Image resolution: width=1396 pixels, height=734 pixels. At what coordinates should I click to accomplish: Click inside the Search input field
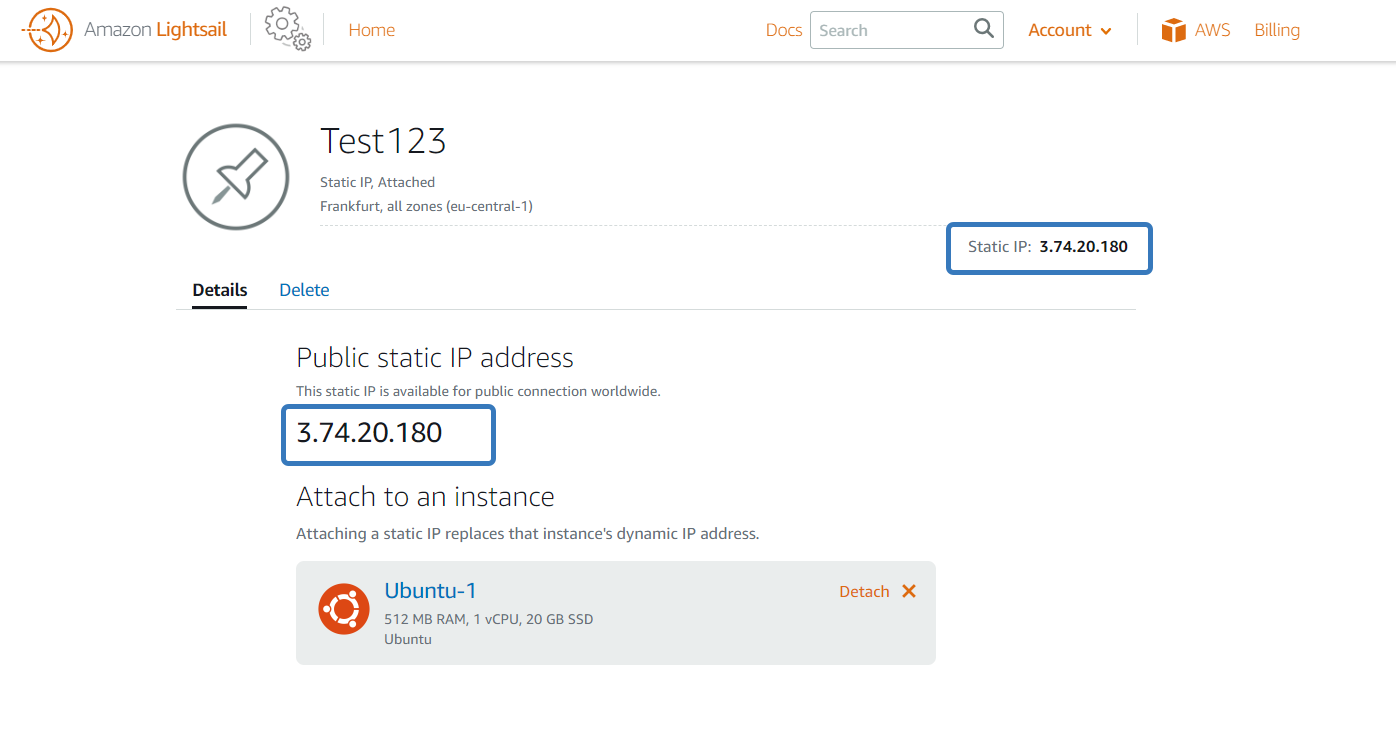[x=890, y=29]
